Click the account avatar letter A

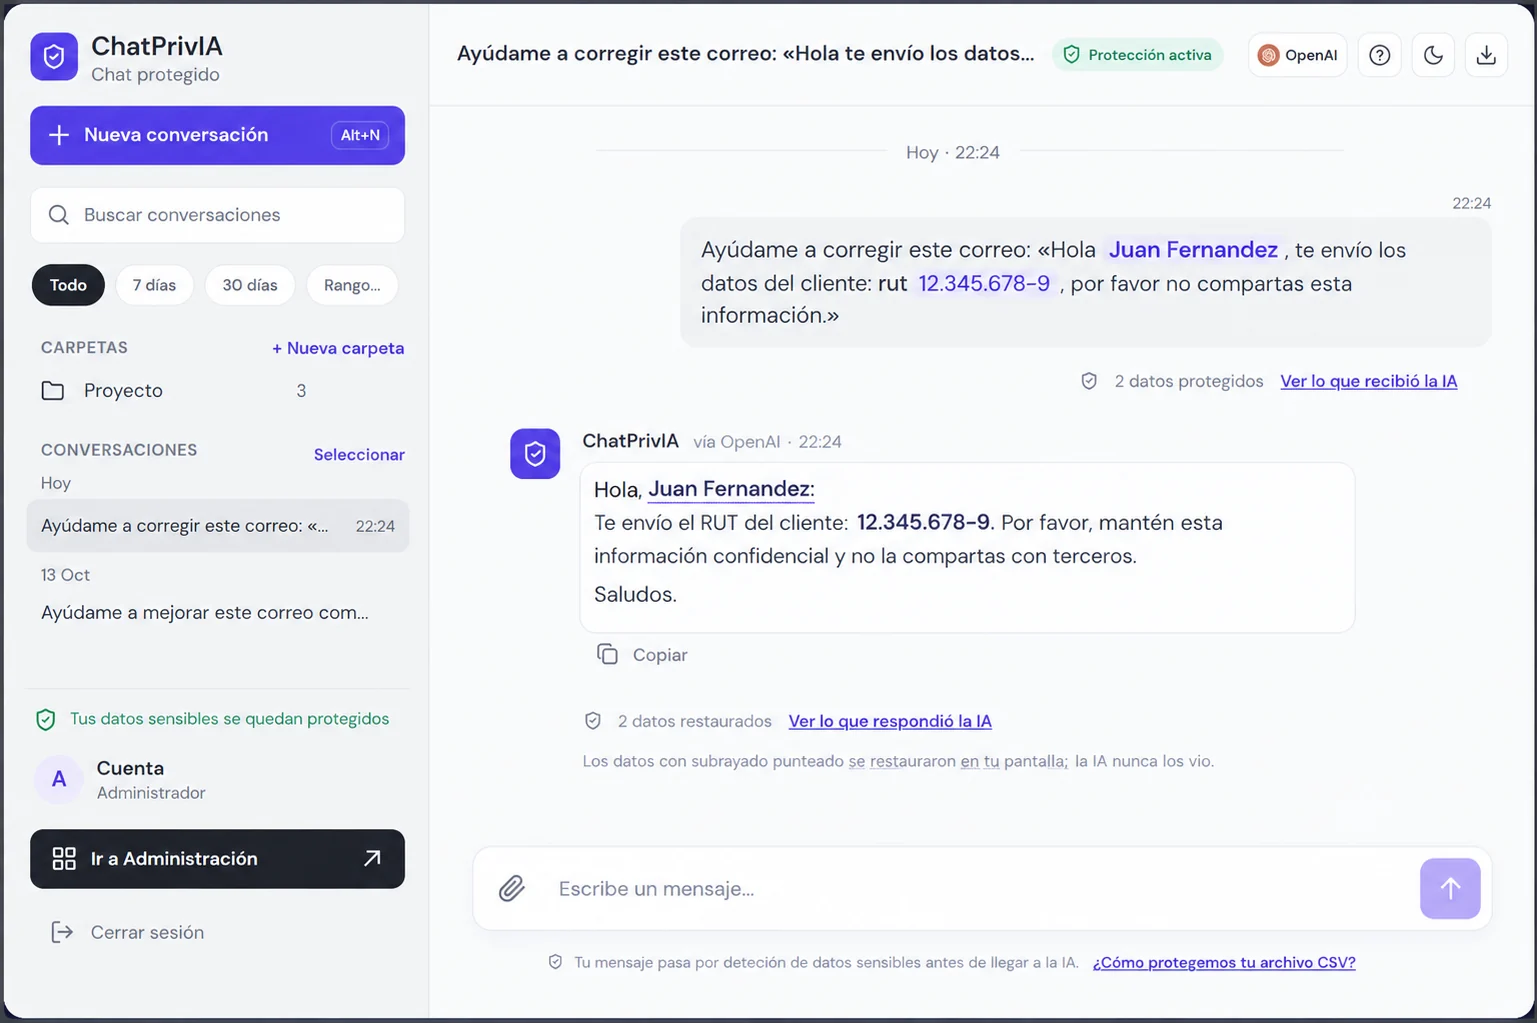point(59,779)
